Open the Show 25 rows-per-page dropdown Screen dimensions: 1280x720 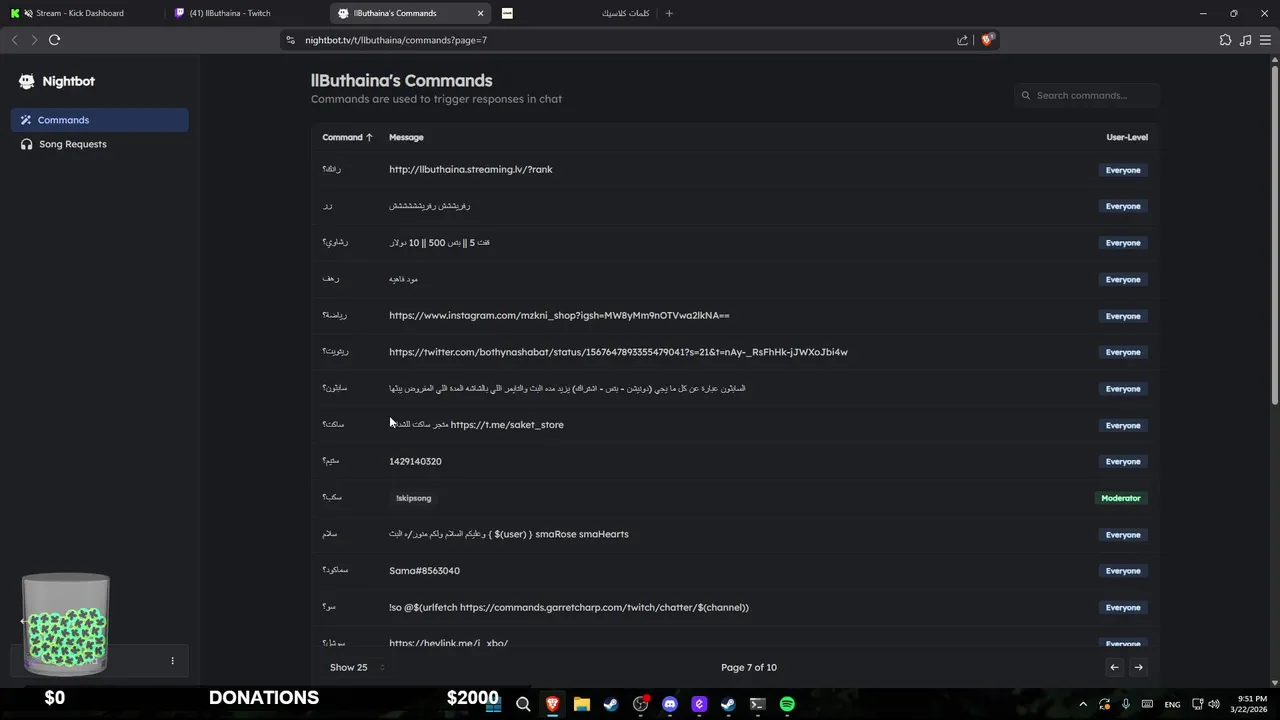pos(357,667)
